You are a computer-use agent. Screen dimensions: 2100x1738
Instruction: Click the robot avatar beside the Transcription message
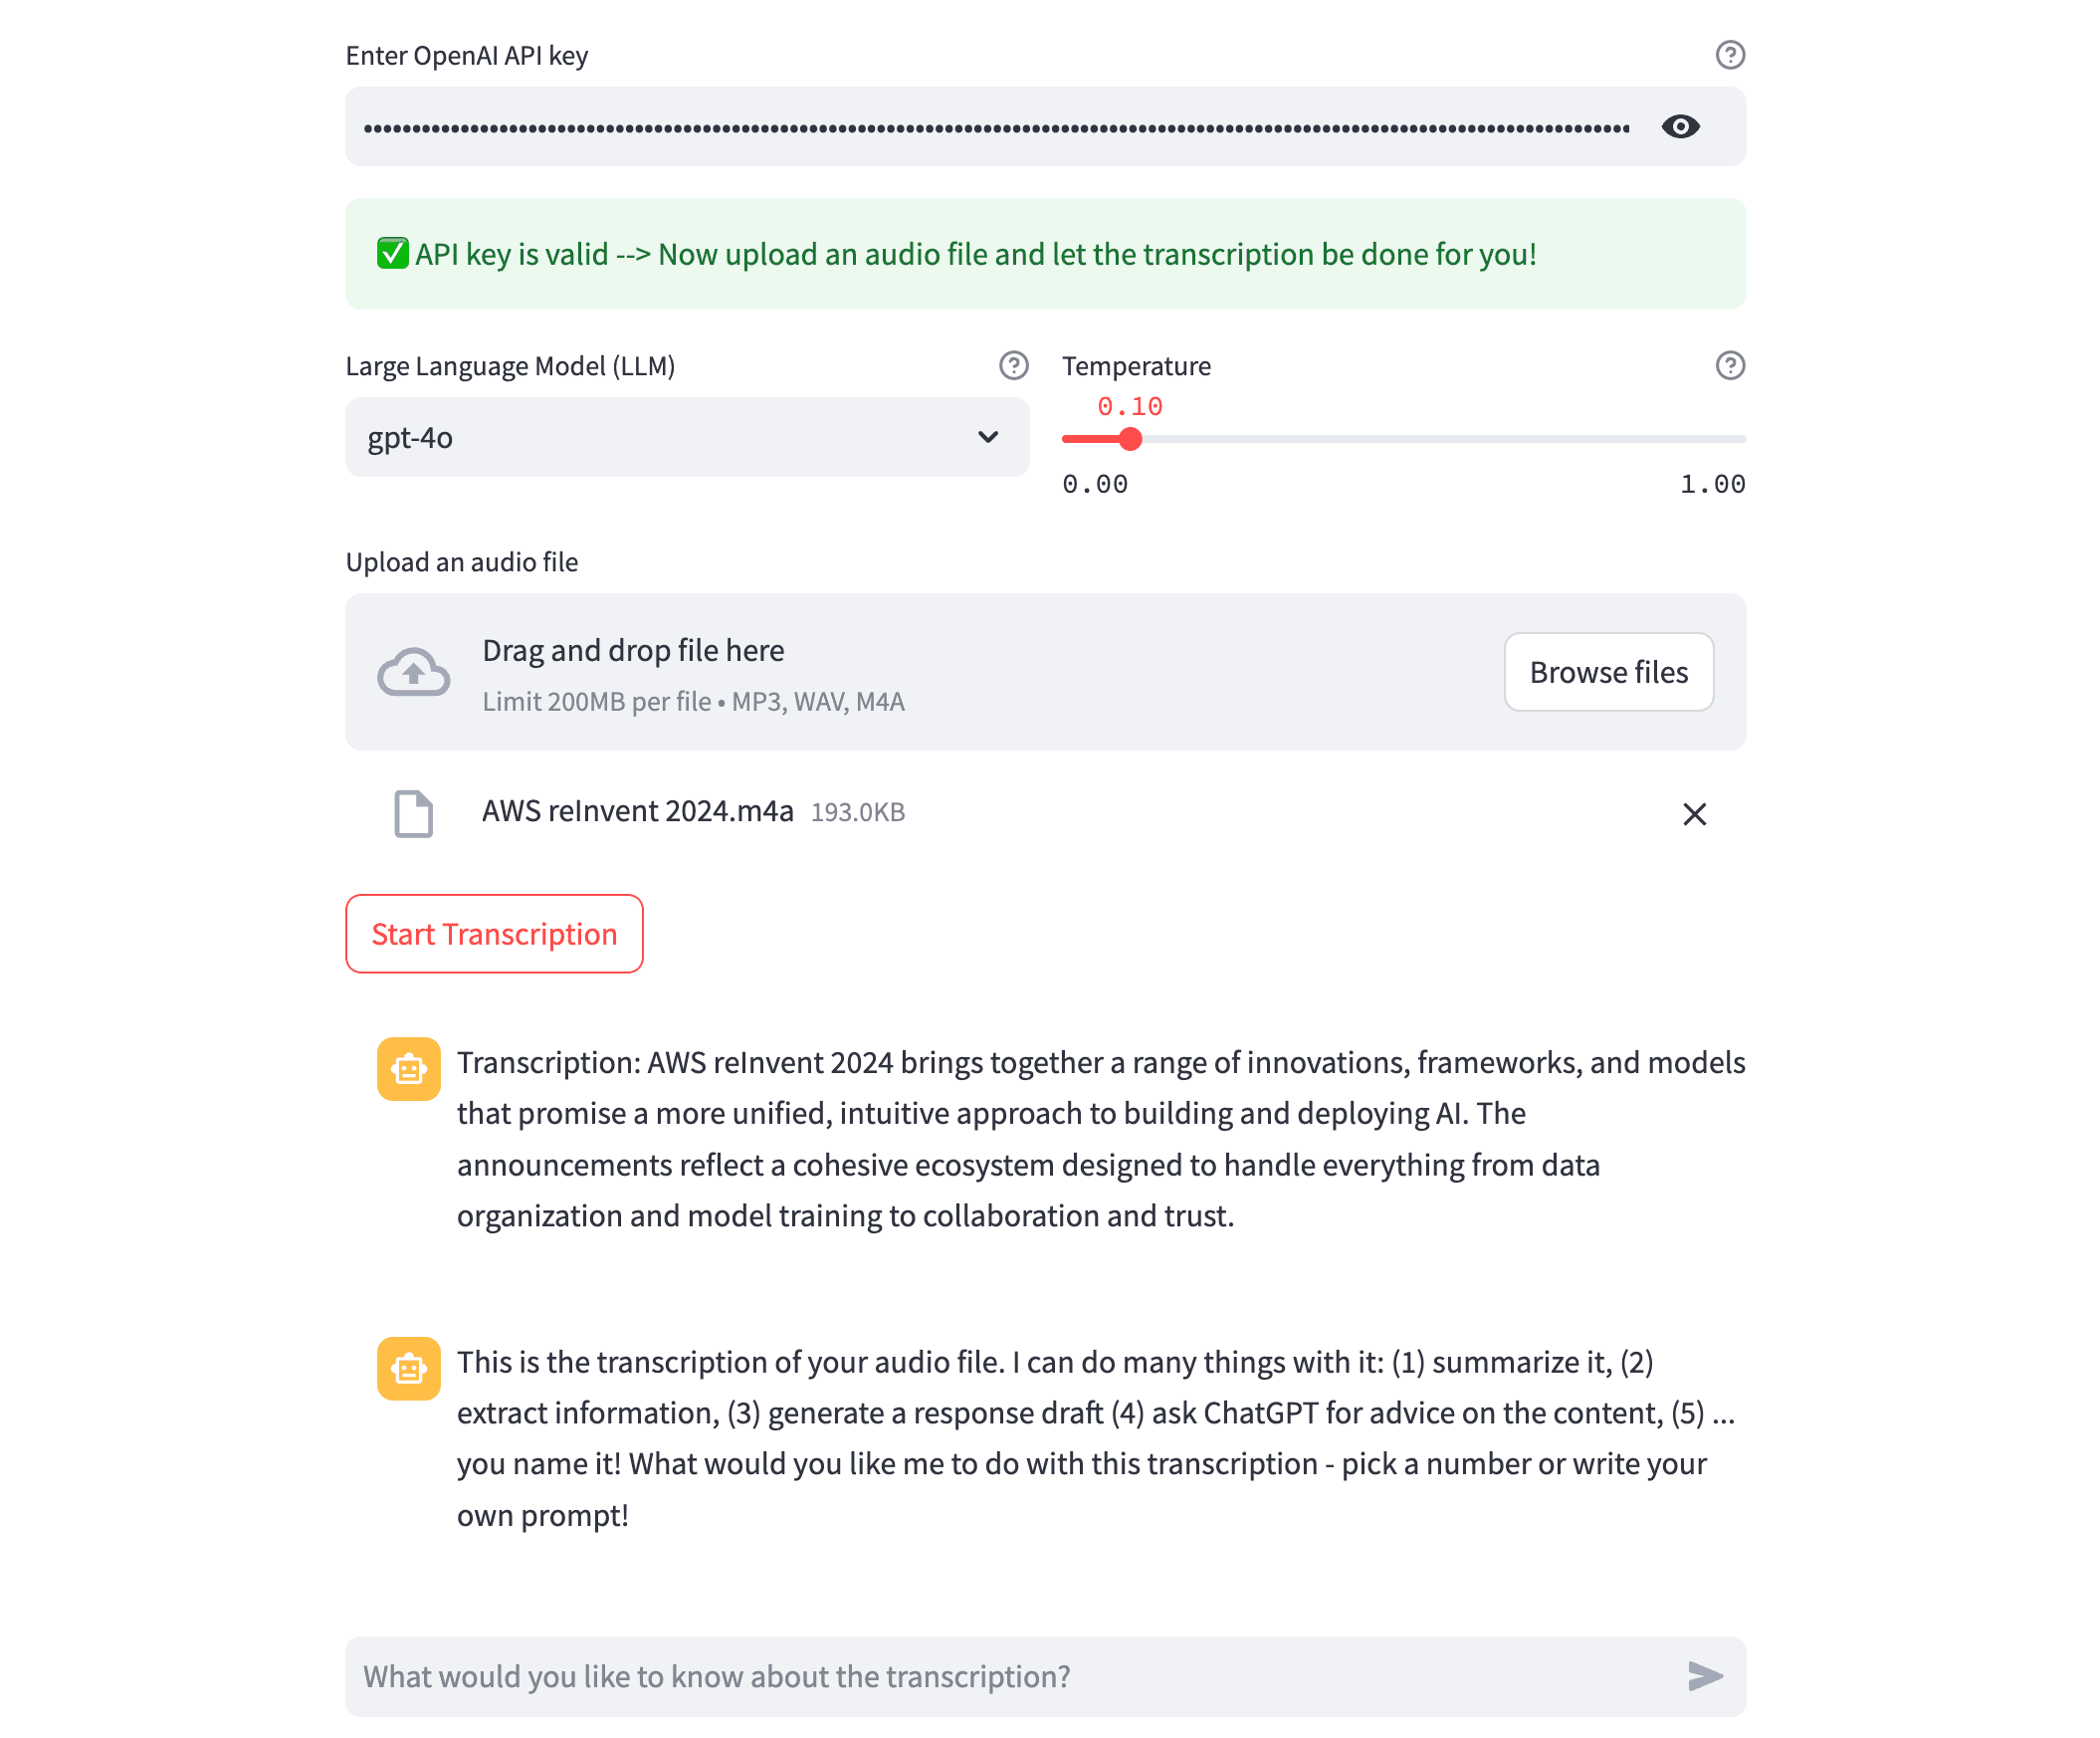coord(408,1069)
